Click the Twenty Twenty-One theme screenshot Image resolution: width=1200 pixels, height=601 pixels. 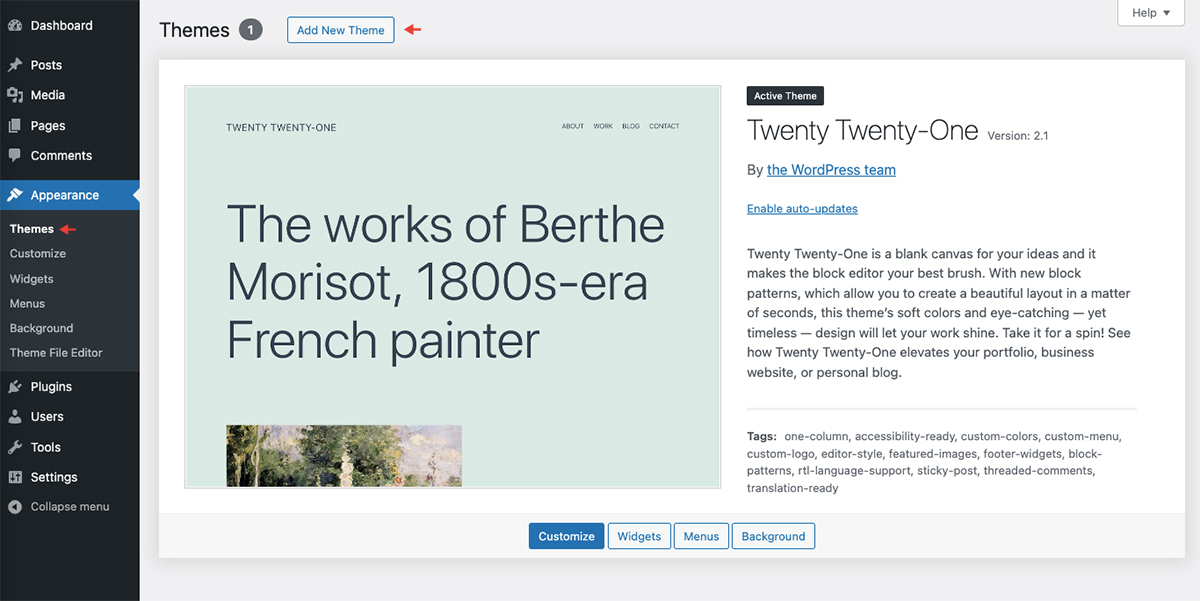click(x=452, y=287)
